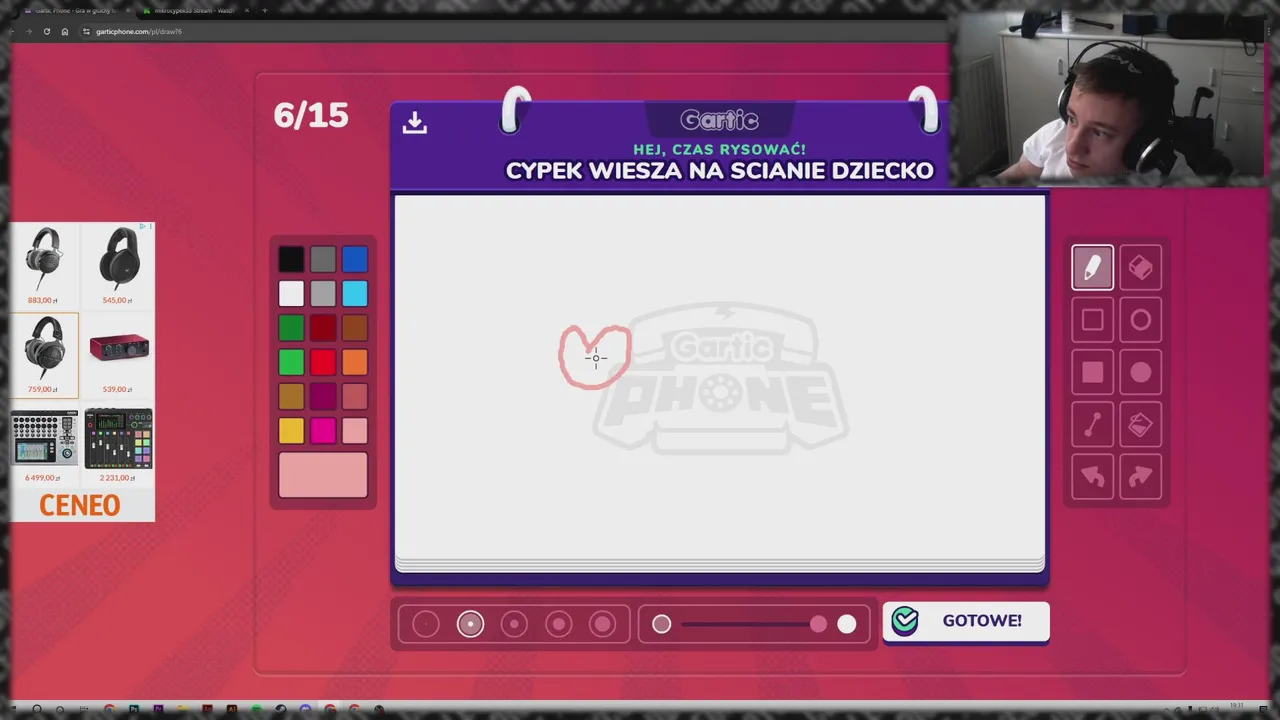Screen dimensions: 1280x720
Task: Pick the brown color swatch
Action: tap(355, 328)
